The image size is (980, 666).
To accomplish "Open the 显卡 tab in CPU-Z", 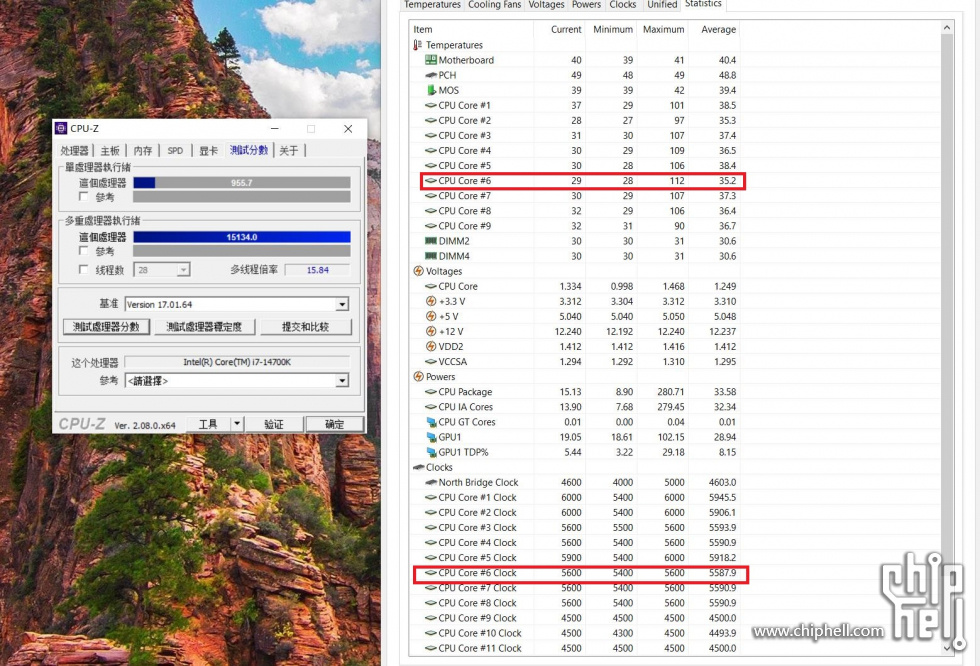I will 209,150.
